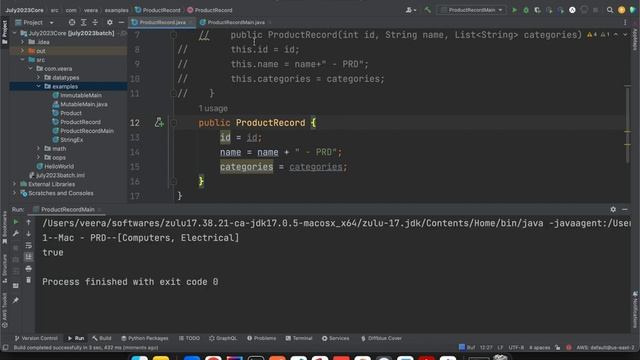The width and height of the screenshot is (640, 360).
Task: Toggle soft-wrap in the Run console
Action: click(28, 245)
